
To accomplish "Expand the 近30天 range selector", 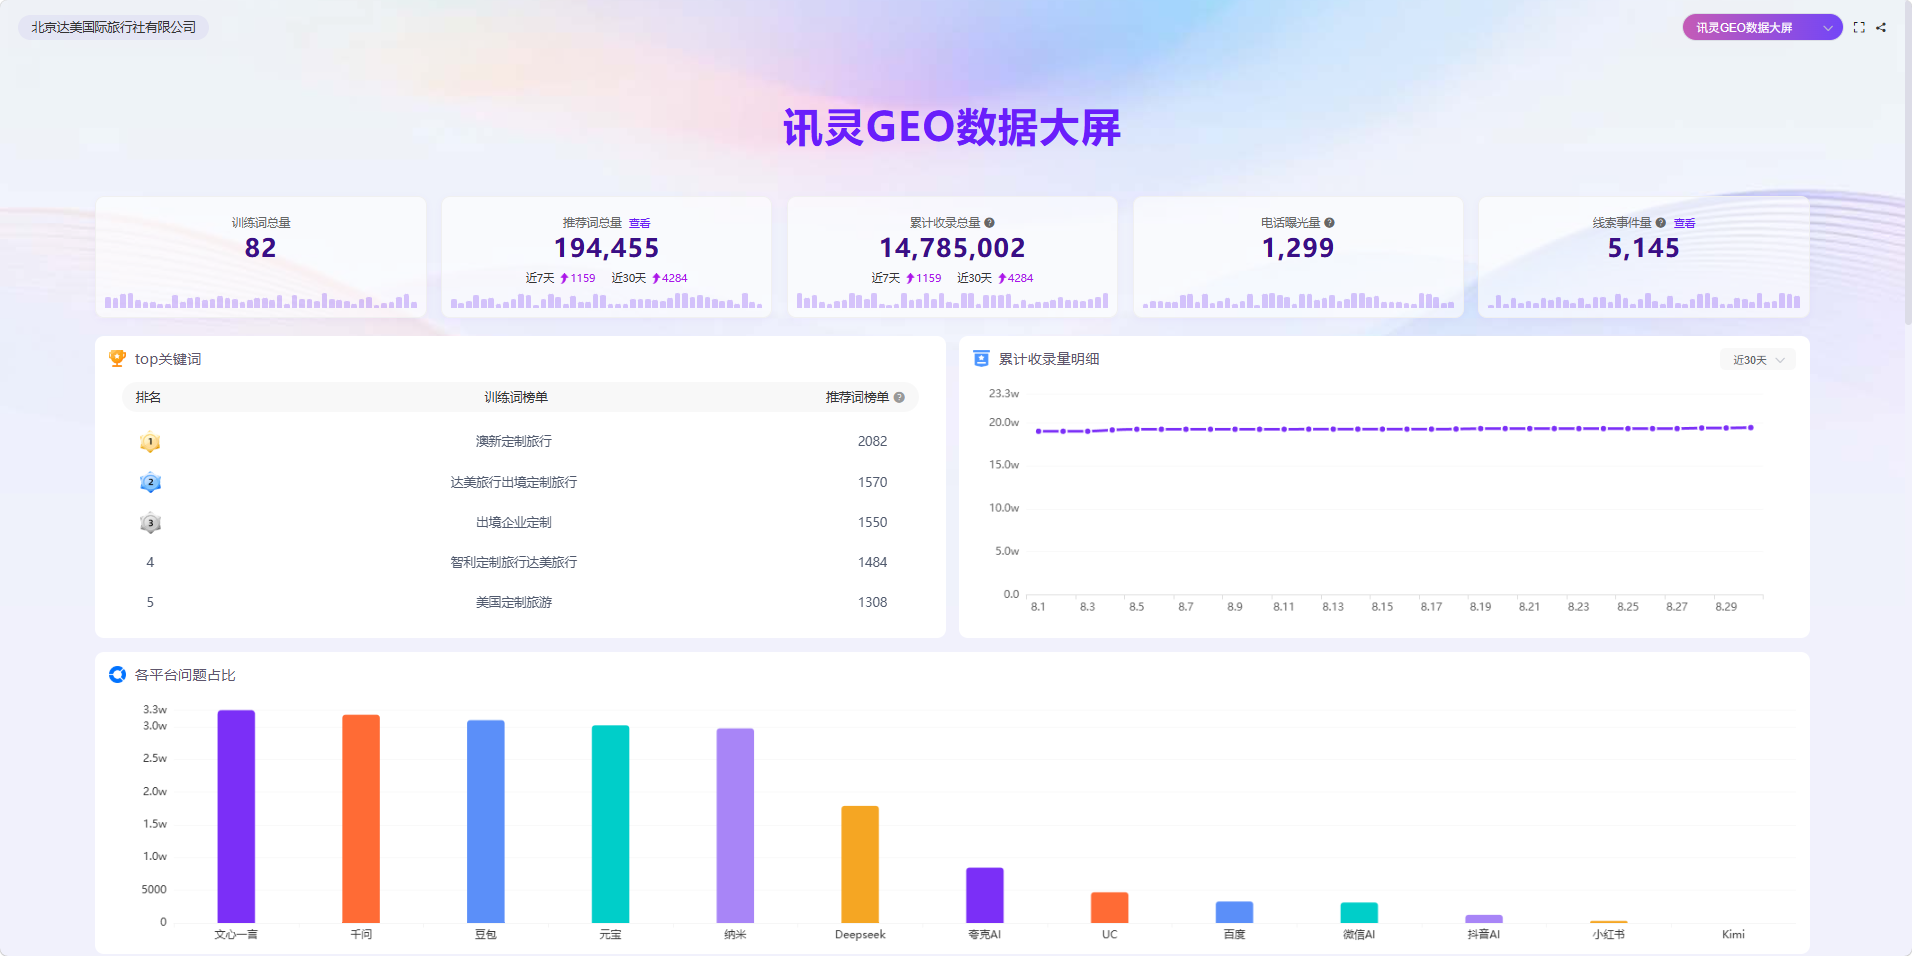I will 1758,360.
